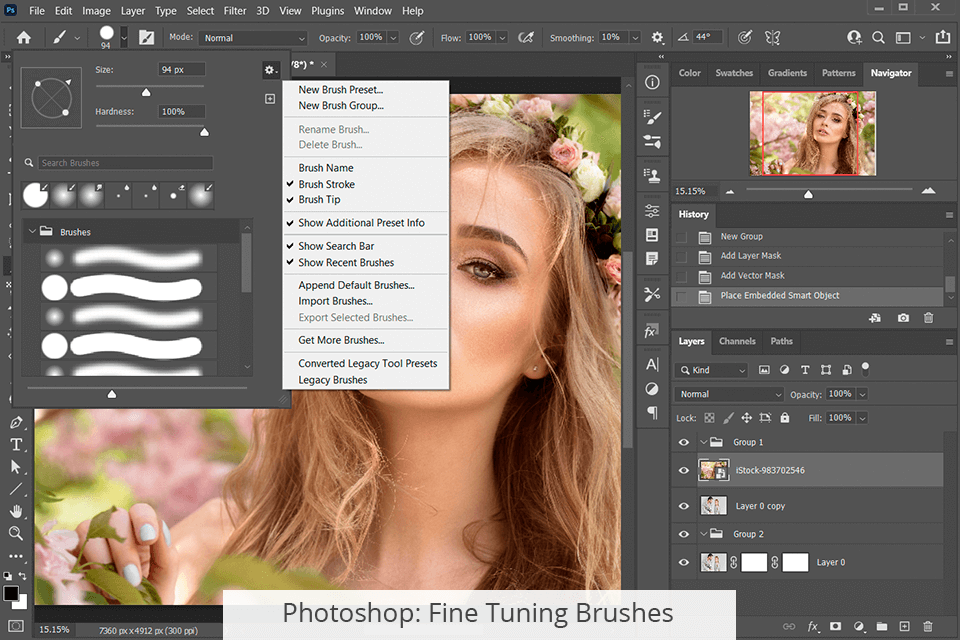The width and height of the screenshot is (960, 640).
Task: Open the Filter menu
Action: pyautogui.click(x=235, y=11)
